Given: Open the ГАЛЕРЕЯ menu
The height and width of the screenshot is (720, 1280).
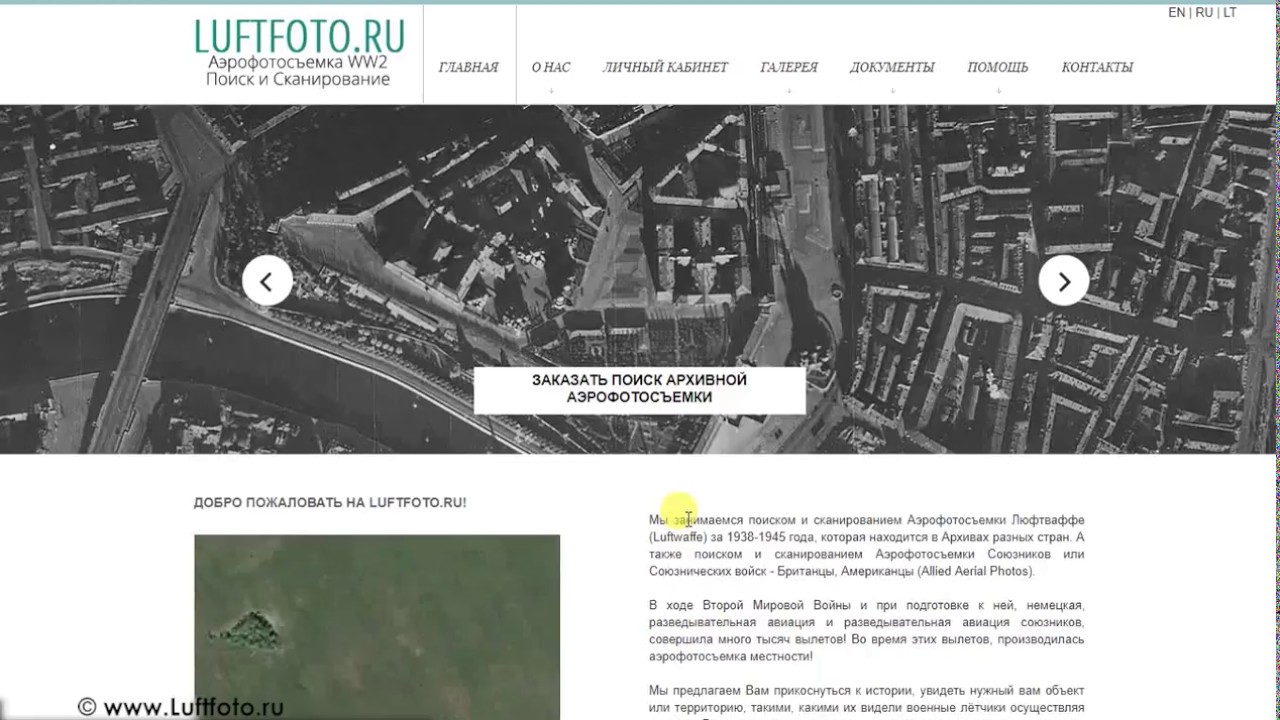Looking at the screenshot, I should (789, 67).
